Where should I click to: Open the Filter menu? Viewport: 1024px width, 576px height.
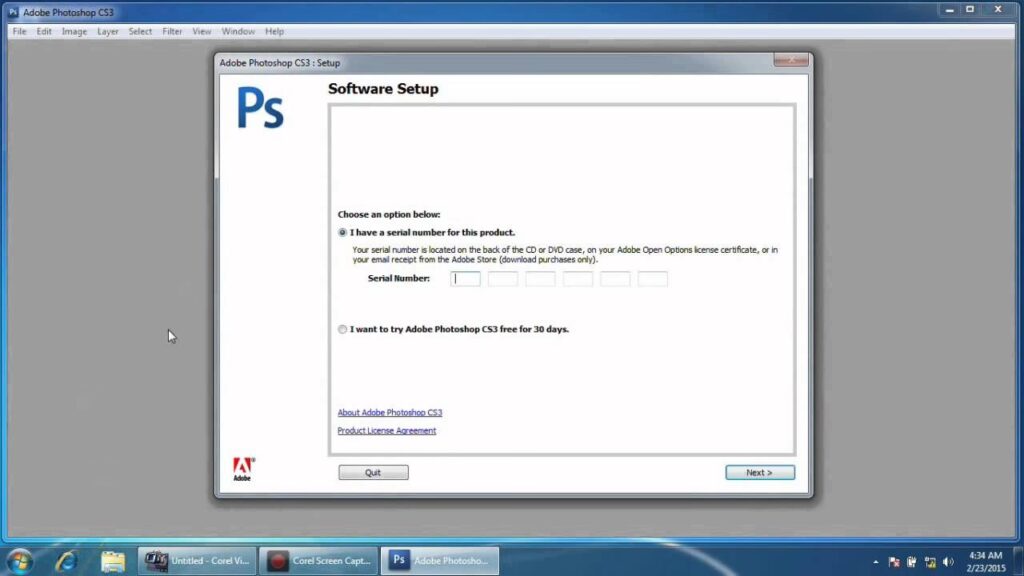[172, 31]
